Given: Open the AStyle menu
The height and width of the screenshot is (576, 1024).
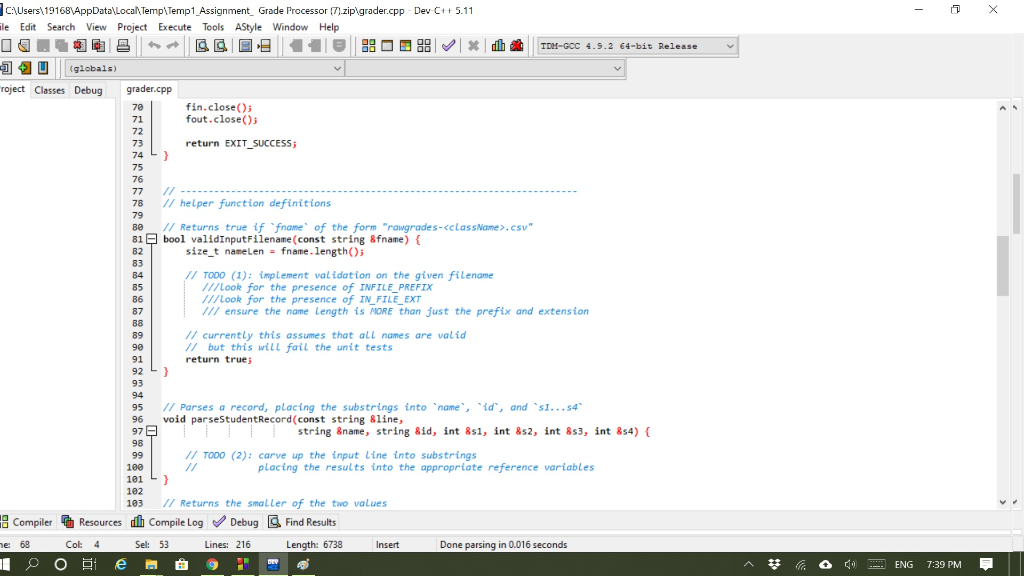Looking at the screenshot, I should 248,27.
